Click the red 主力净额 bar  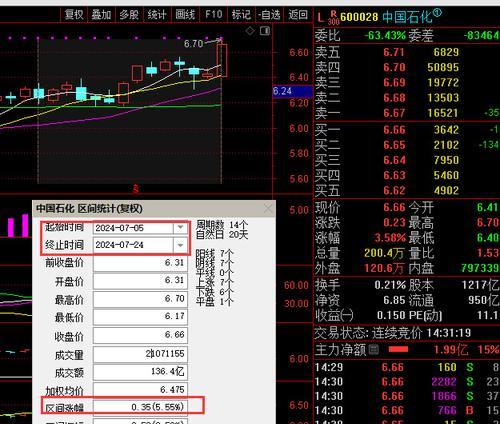coord(398,349)
